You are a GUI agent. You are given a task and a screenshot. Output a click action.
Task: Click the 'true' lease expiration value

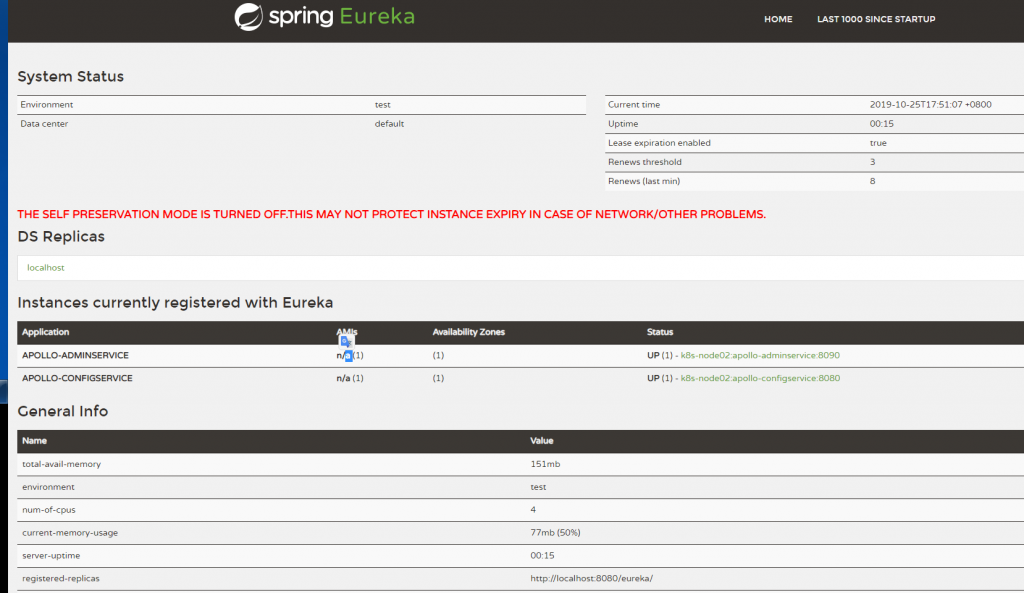tap(878, 142)
